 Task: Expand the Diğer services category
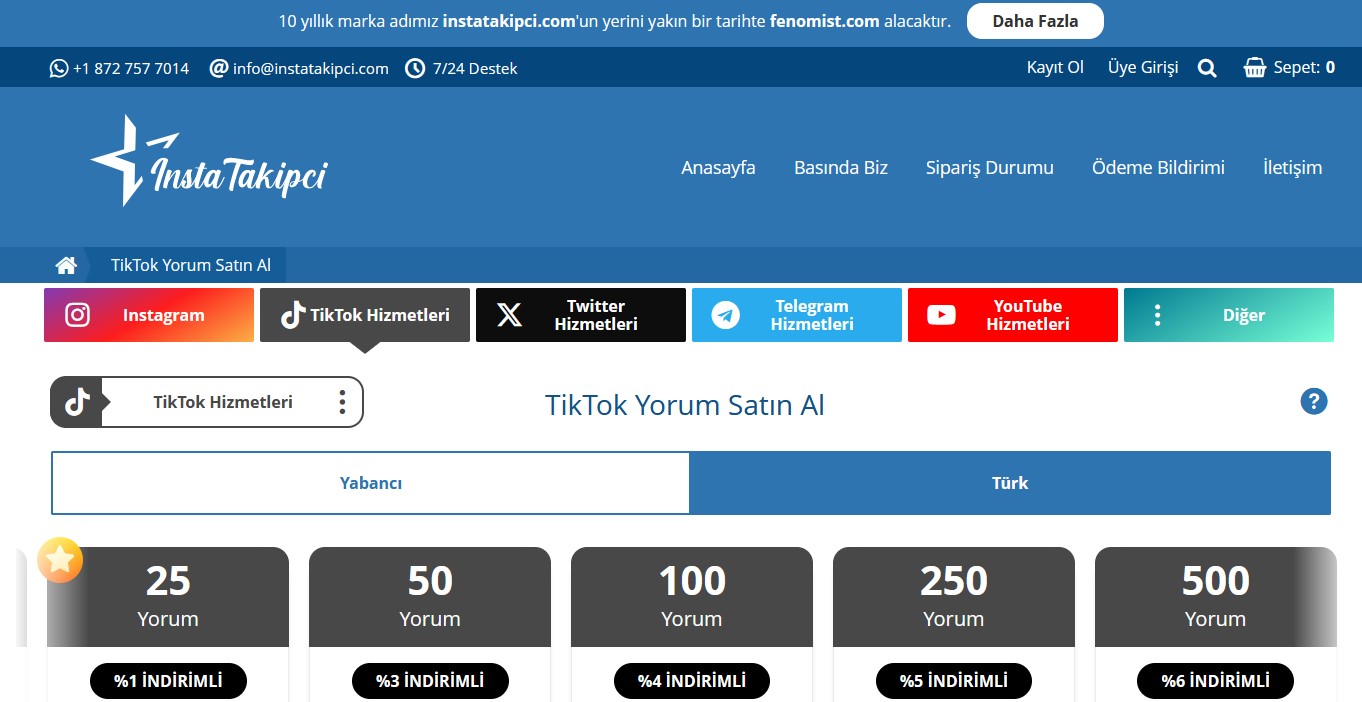[x=1228, y=315]
